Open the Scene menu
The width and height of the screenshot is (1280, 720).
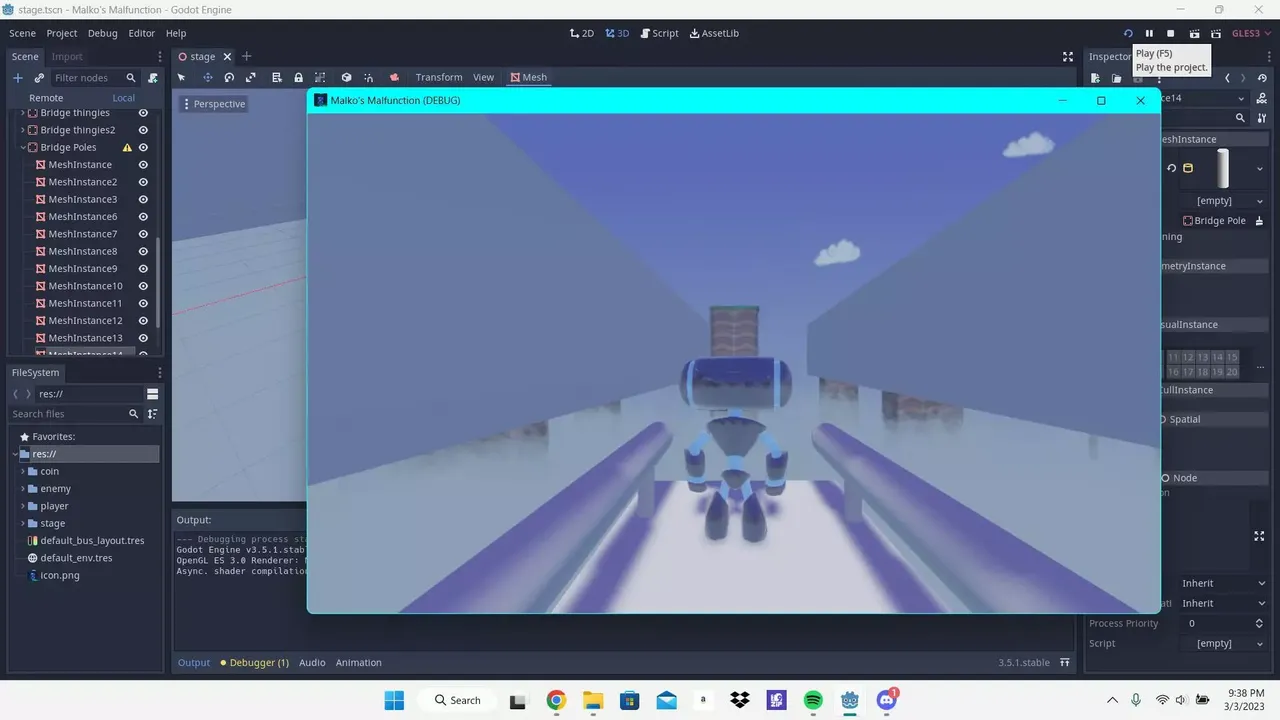tap(22, 33)
